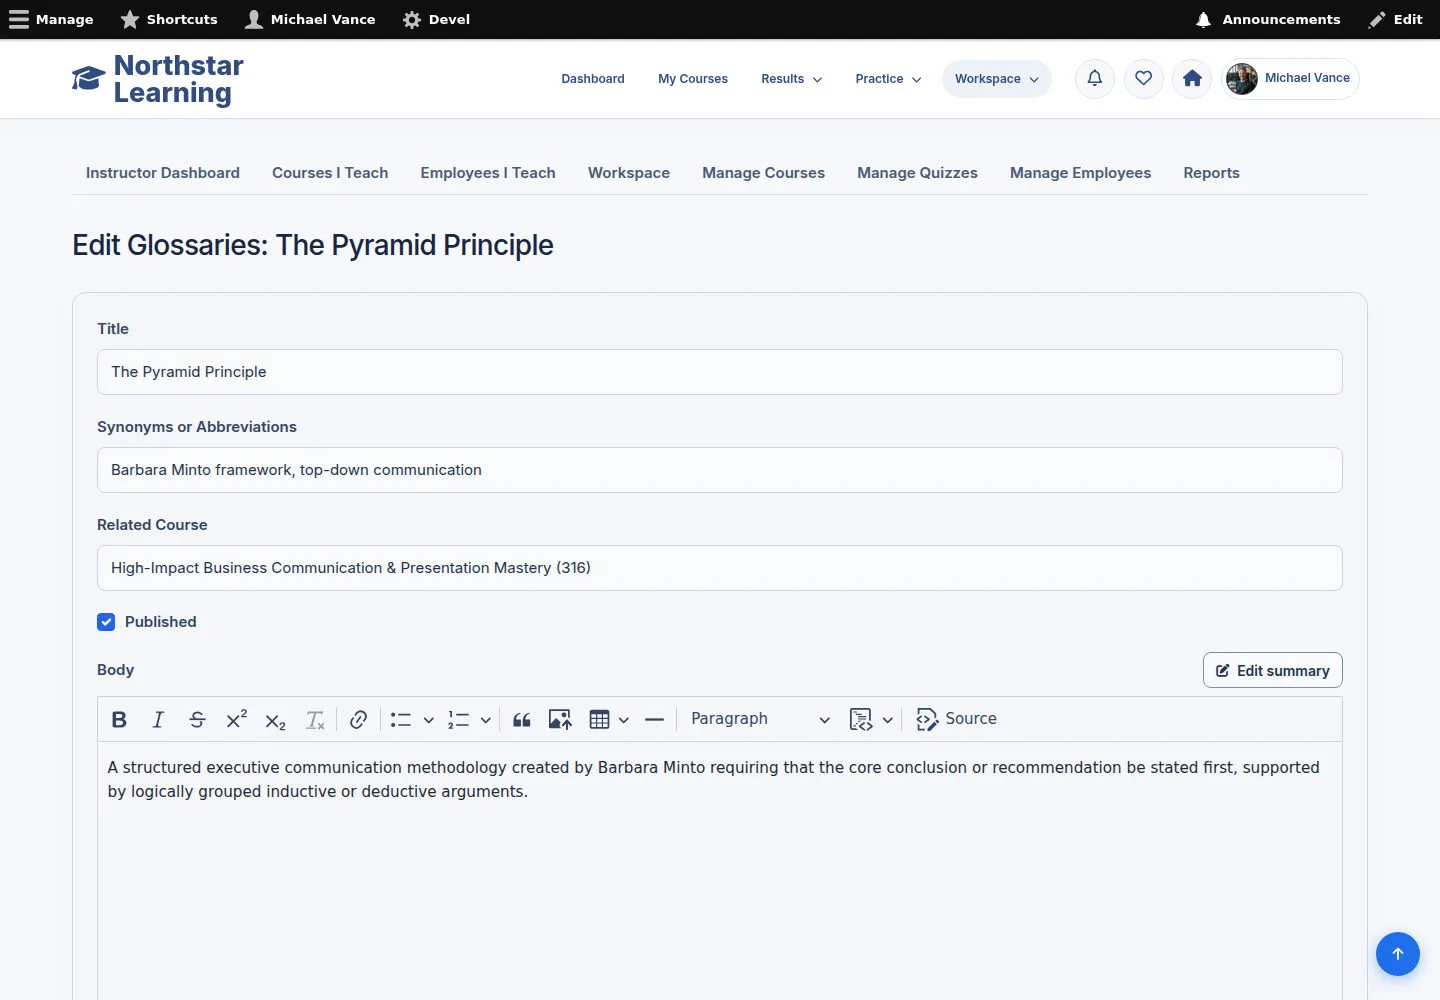Viewport: 1440px width, 1000px height.
Task: Open Shortcuts in admin toolbar
Action: click(169, 19)
